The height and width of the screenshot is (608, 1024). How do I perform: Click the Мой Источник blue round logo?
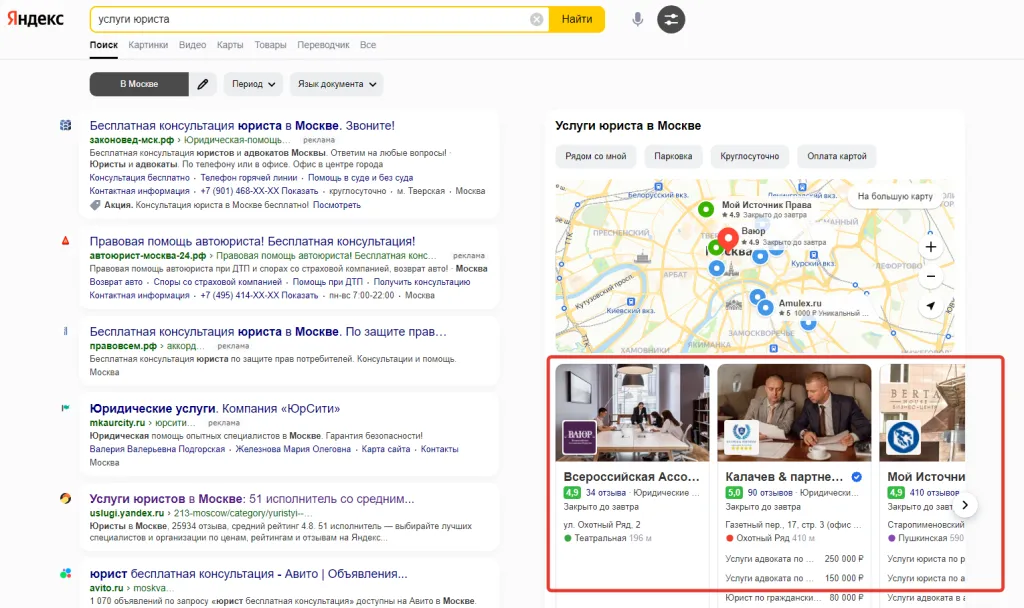(x=904, y=438)
